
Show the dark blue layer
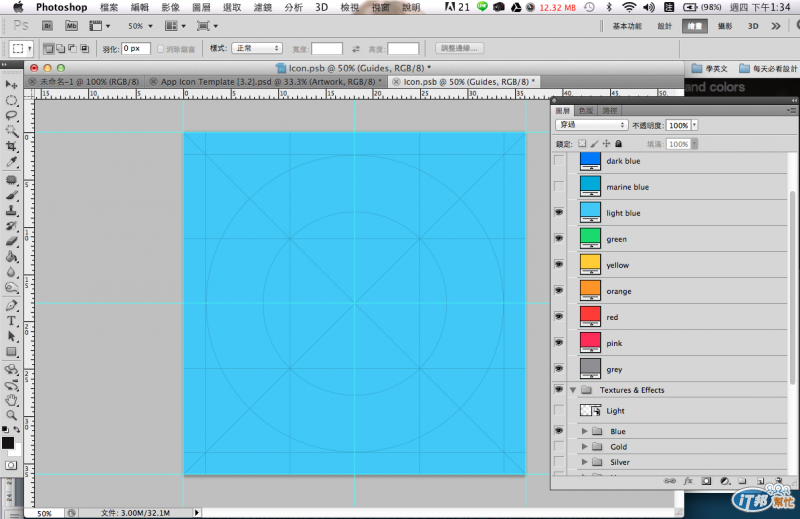click(x=559, y=160)
